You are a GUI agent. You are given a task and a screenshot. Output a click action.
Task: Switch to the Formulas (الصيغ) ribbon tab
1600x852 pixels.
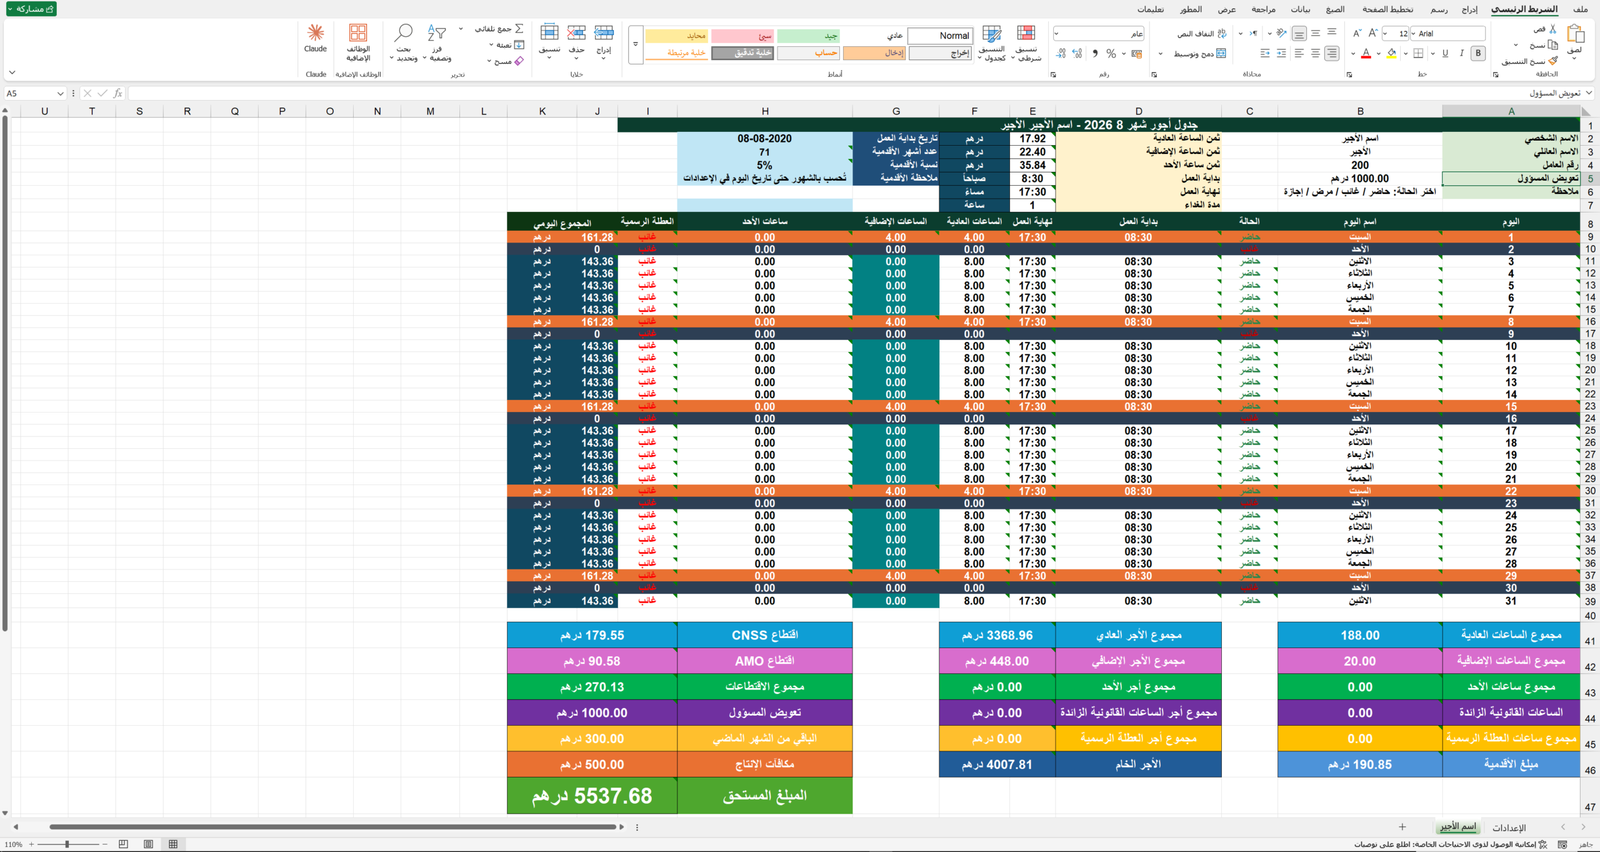[1335, 9]
